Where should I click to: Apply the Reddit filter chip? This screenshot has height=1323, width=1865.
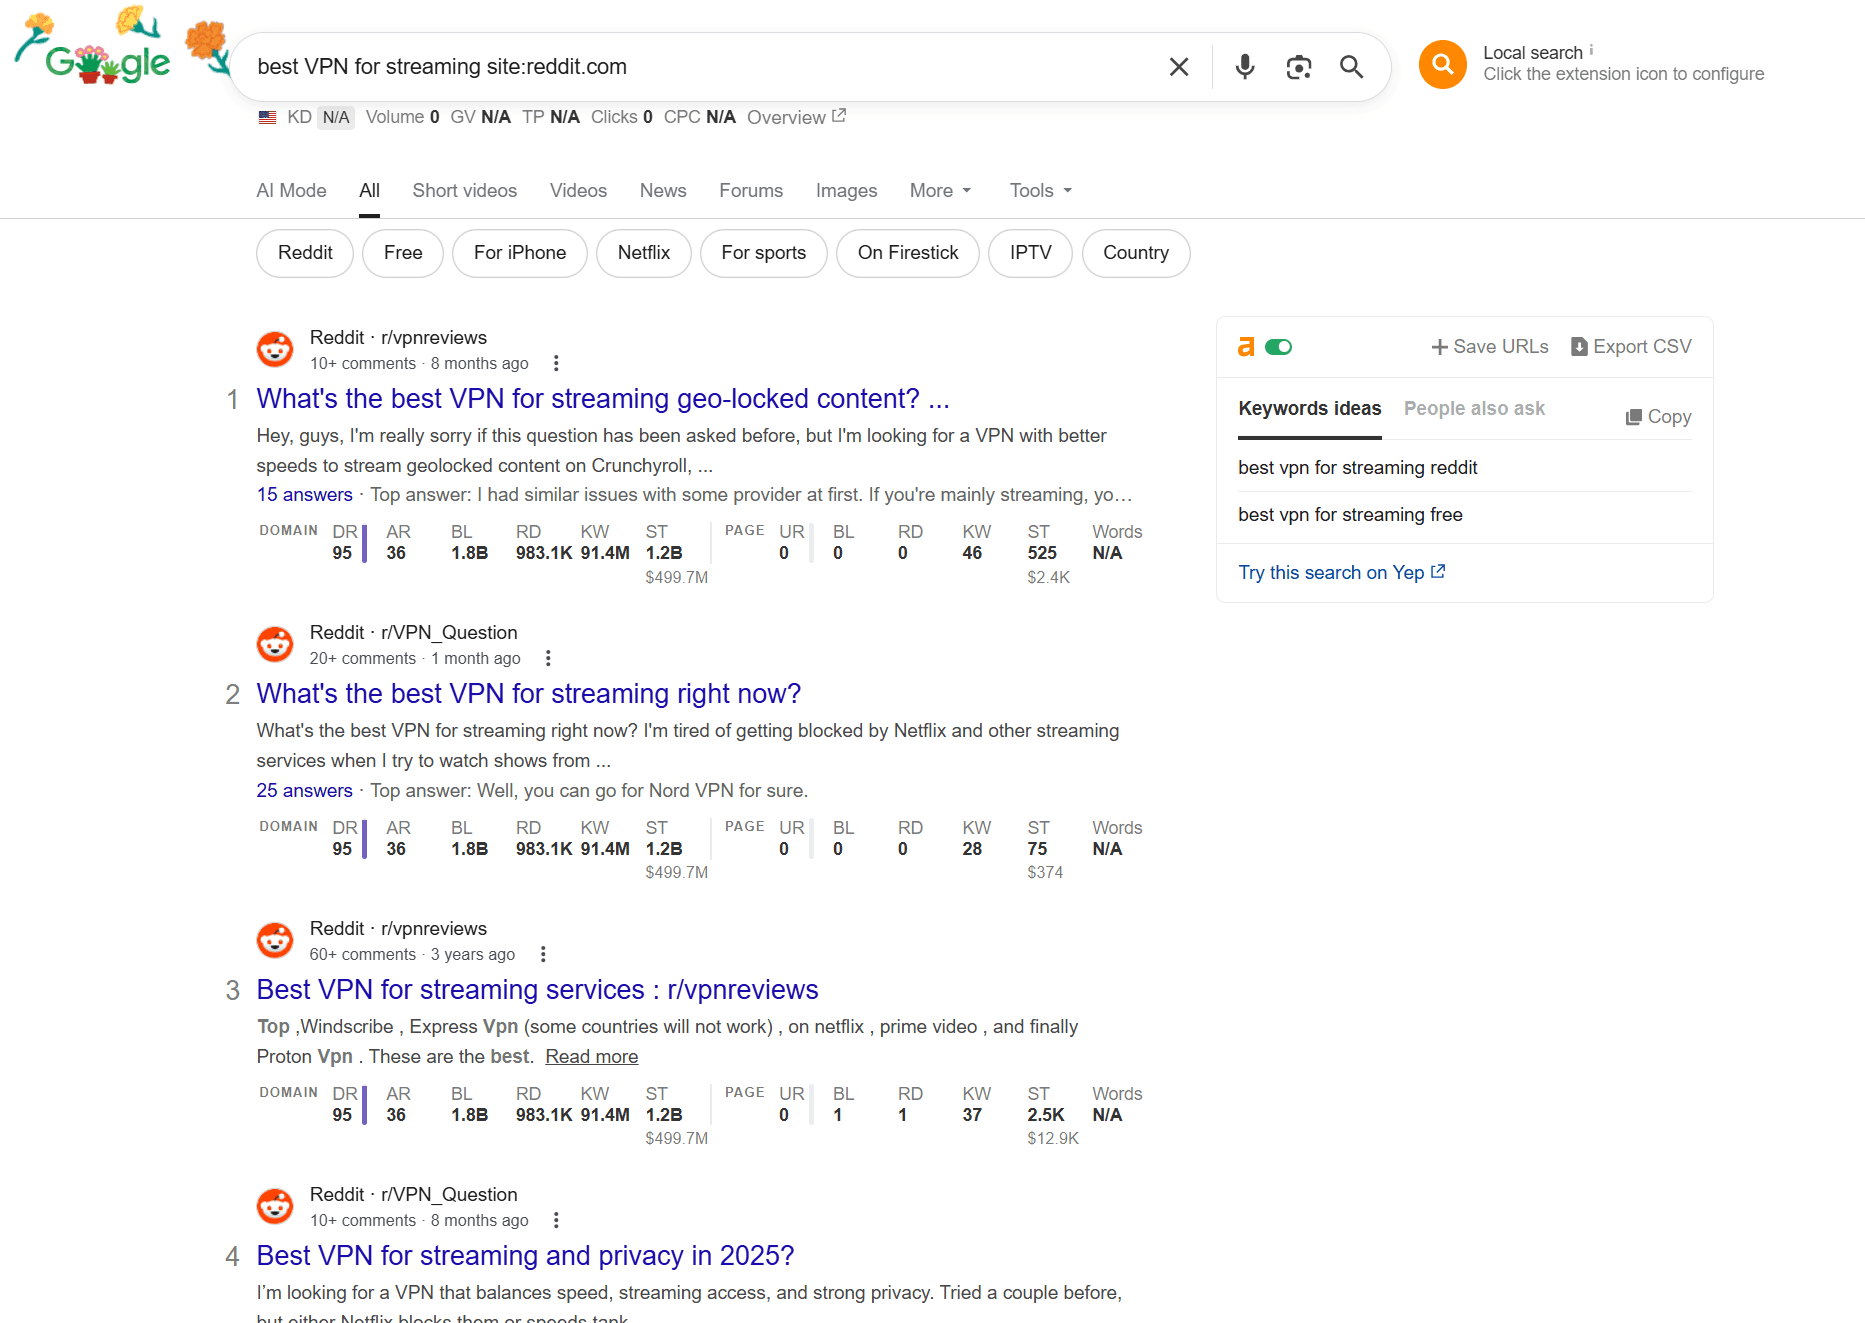(x=305, y=253)
